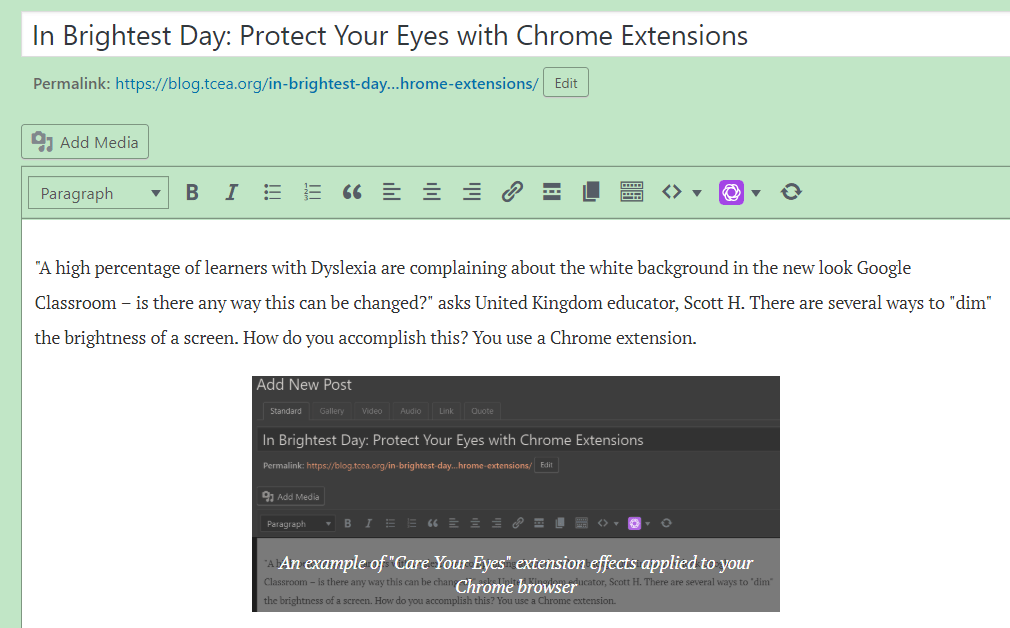This screenshot has height=628, width=1010.
Task: Click the text 'Permalink:' label
Action: [x=71, y=84]
